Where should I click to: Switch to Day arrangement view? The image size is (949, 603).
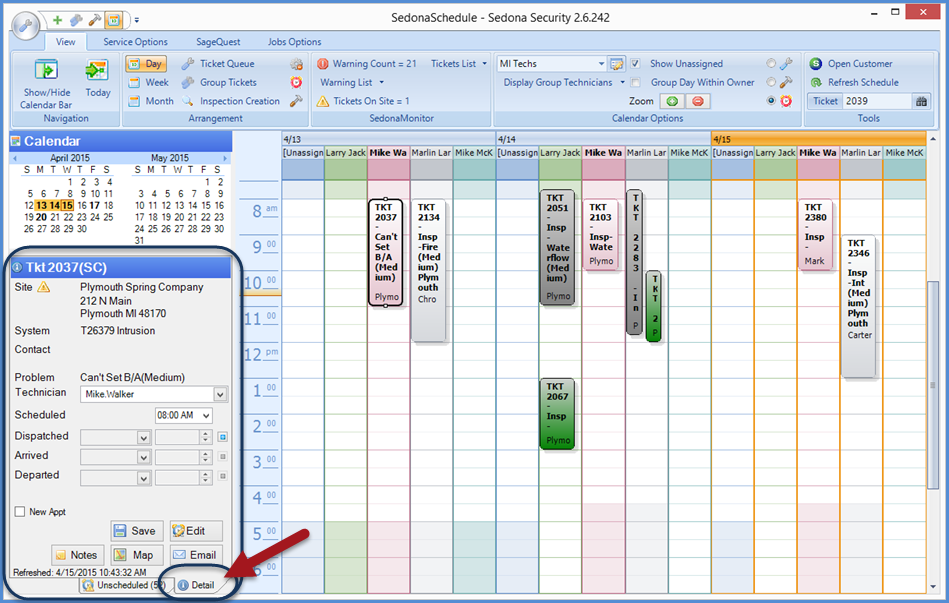point(145,64)
